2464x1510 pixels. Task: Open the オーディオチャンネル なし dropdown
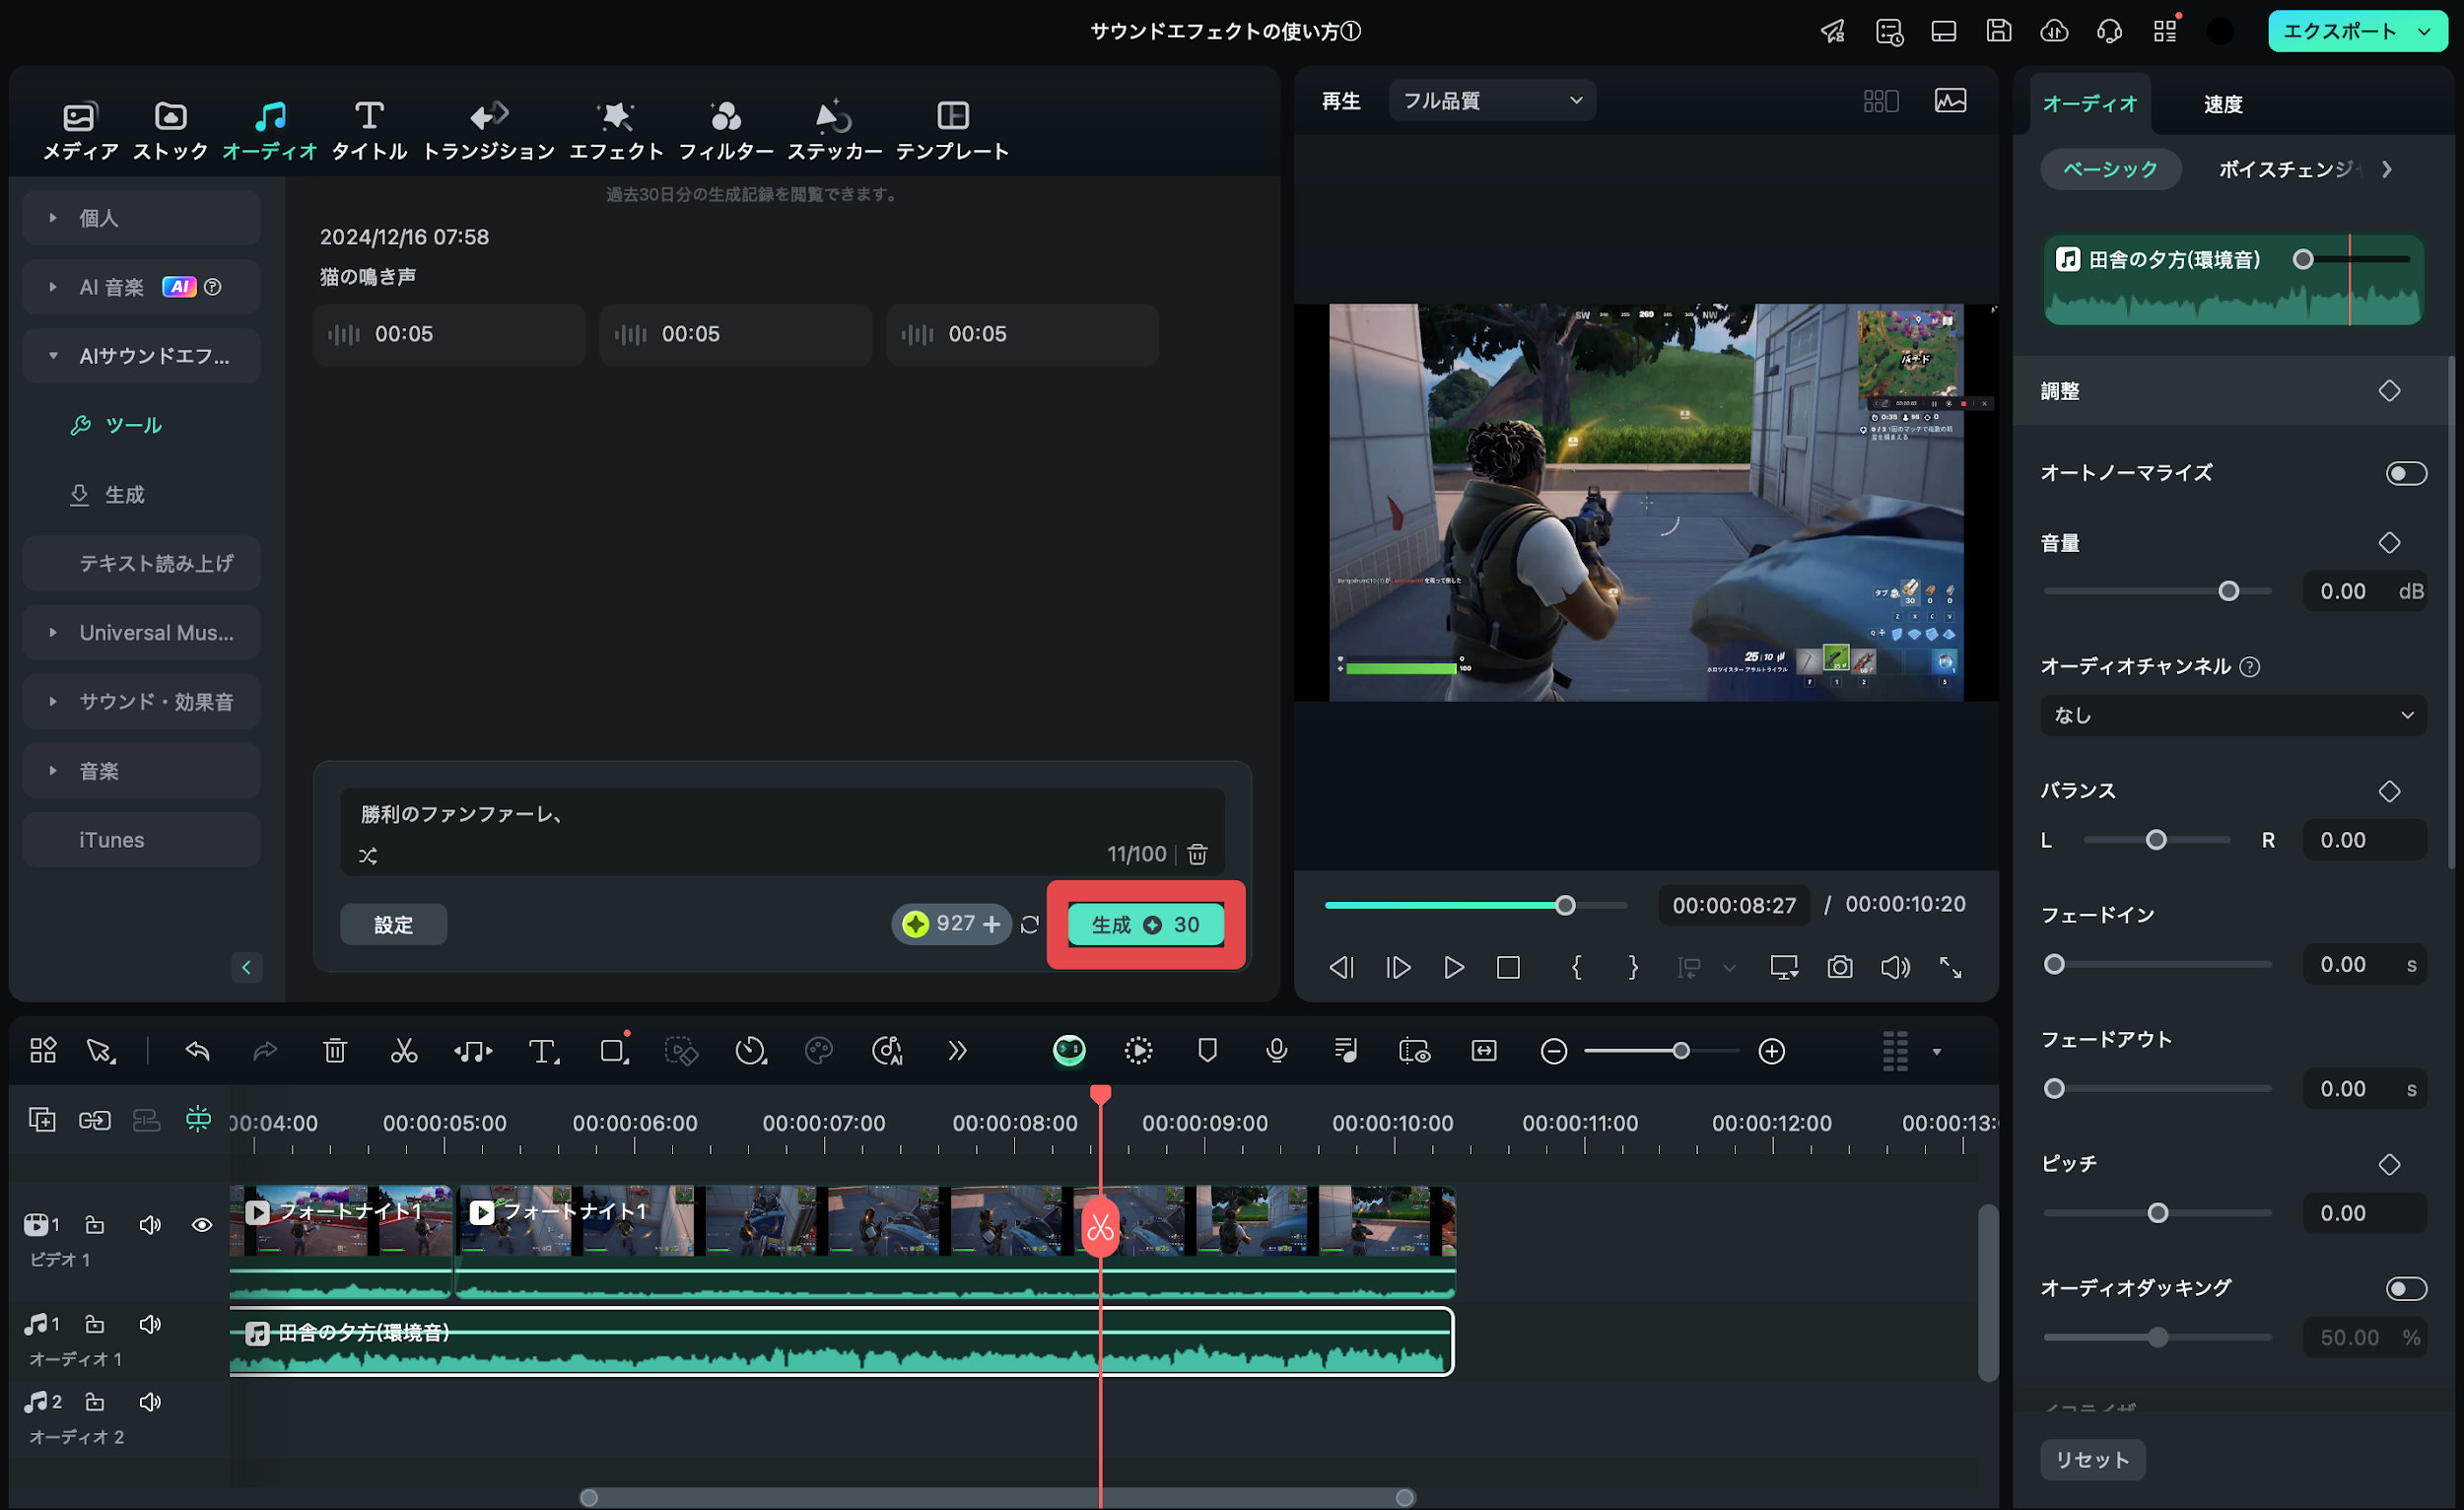coord(2233,715)
